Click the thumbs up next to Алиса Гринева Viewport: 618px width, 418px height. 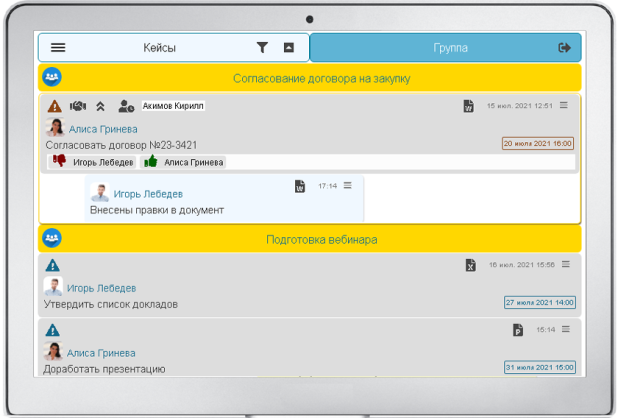(151, 161)
